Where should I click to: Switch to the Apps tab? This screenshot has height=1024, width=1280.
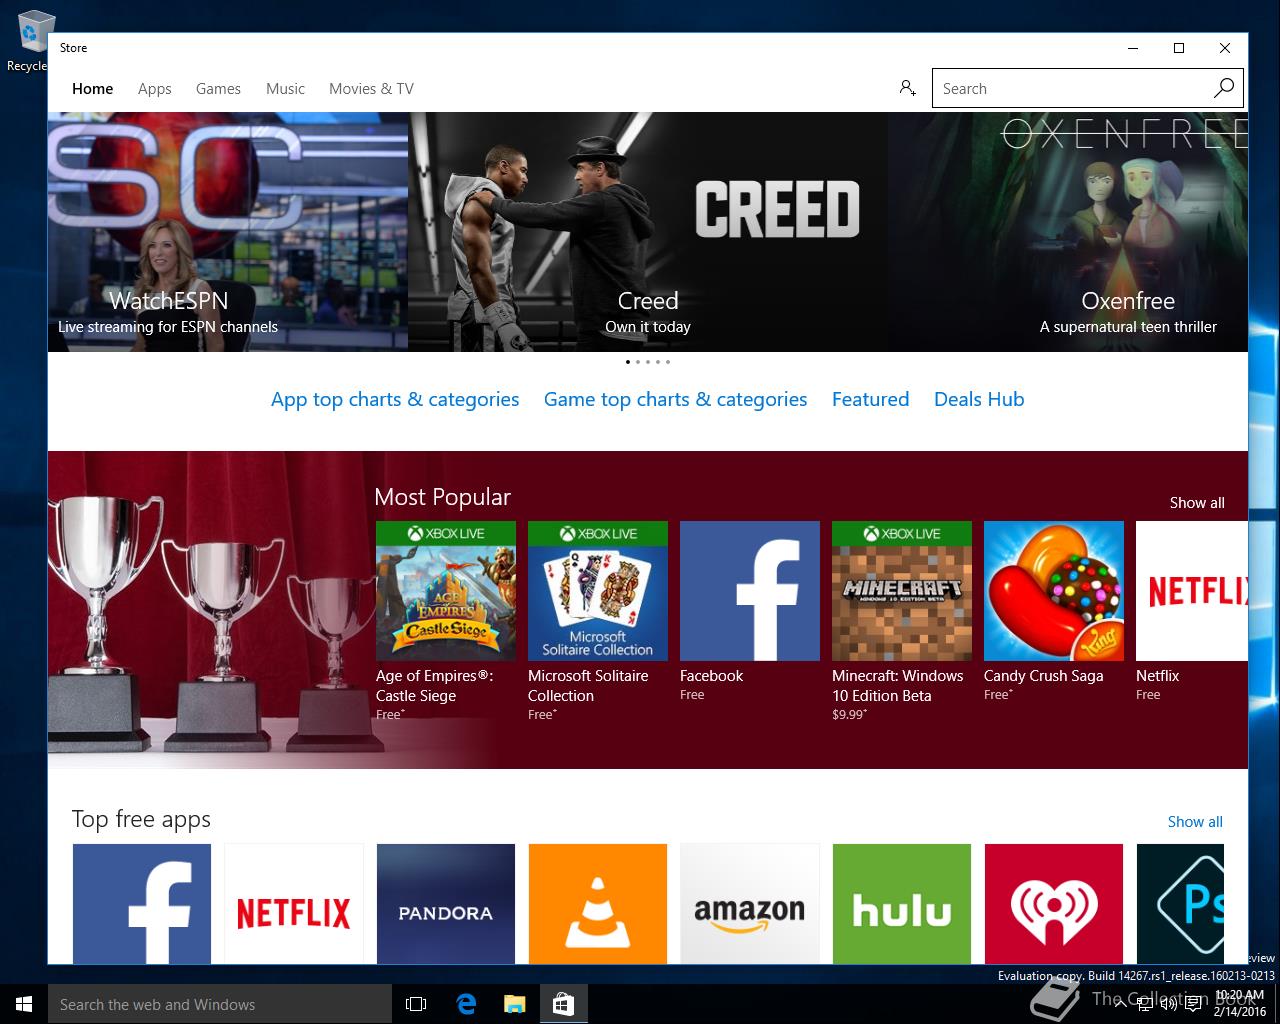coord(155,88)
